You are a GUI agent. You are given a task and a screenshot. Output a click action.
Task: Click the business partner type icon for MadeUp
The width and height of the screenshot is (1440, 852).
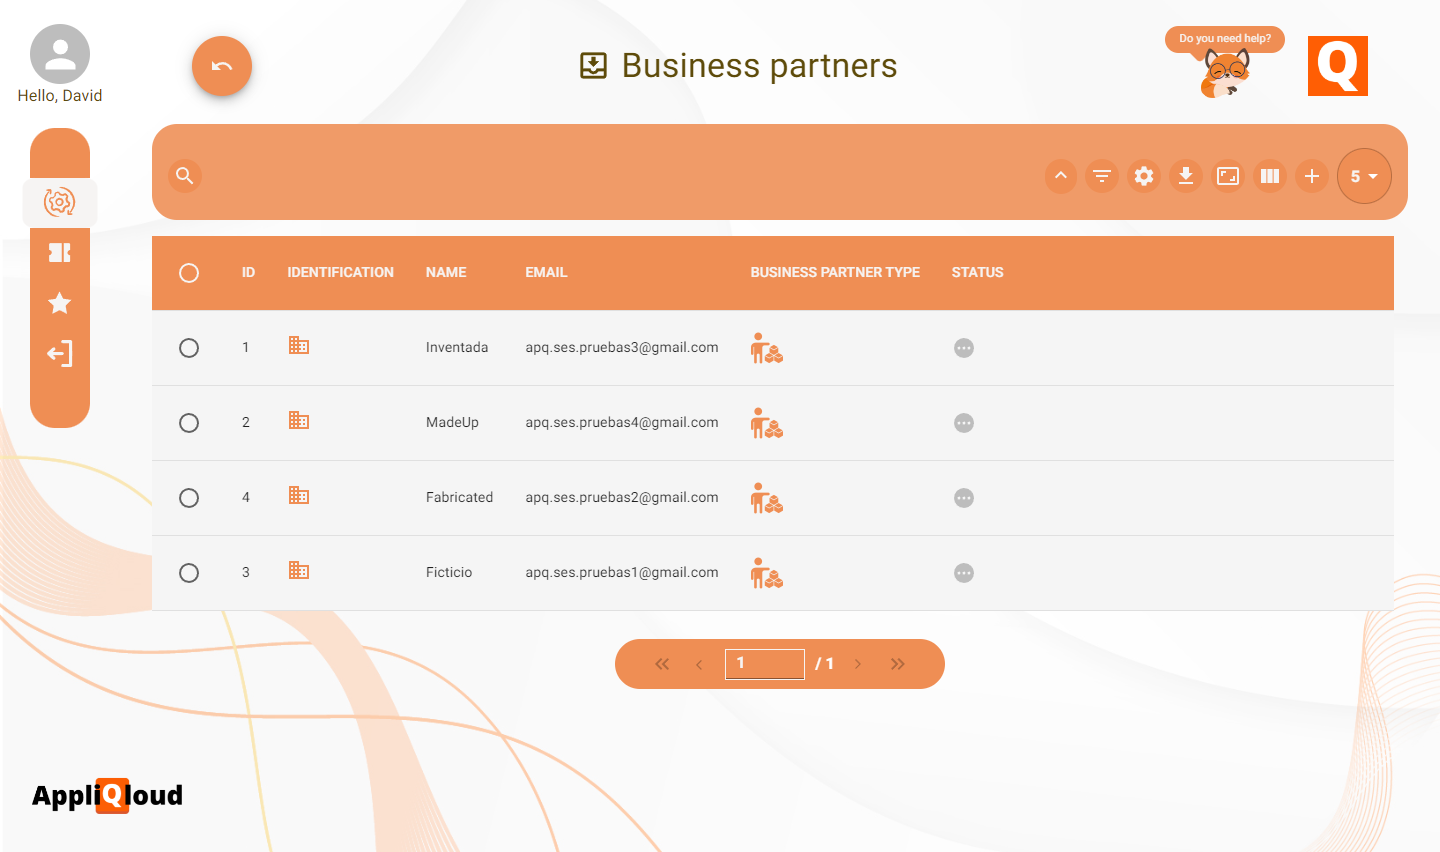(x=766, y=423)
